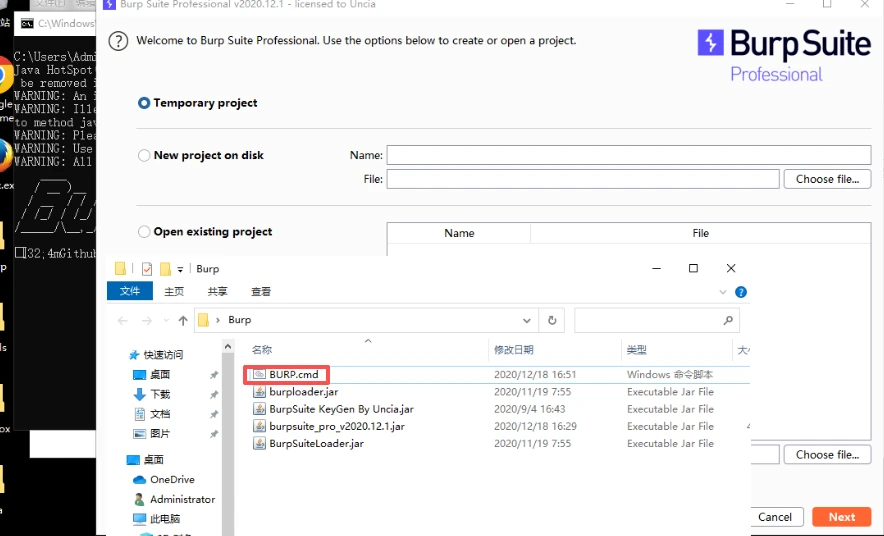
Task: Click the OneDrive cloud icon in the sidebar
Action: [x=138, y=480]
